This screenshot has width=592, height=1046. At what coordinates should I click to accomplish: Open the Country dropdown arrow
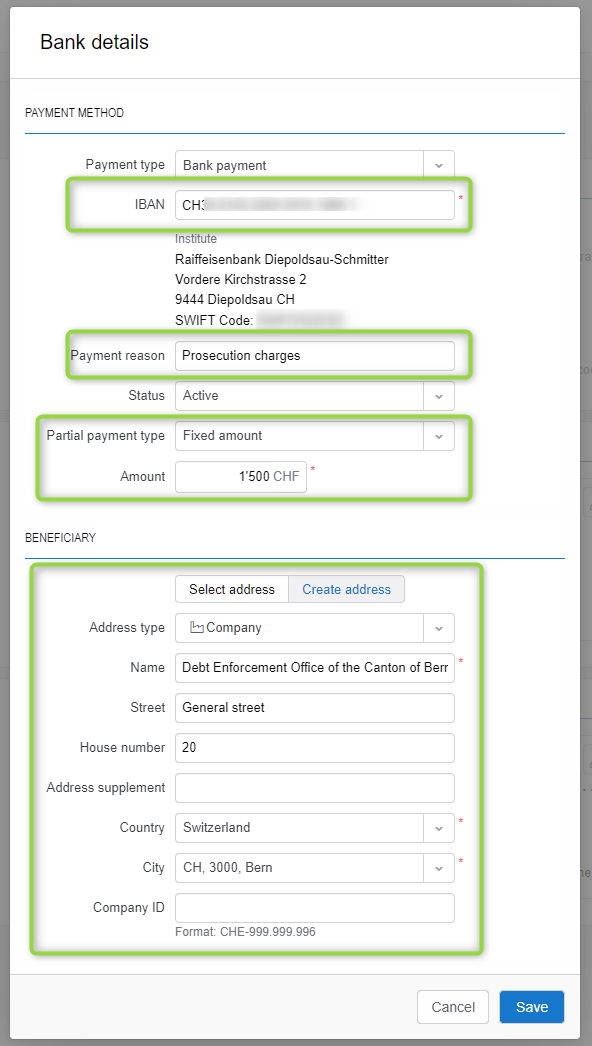[x=439, y=828]
